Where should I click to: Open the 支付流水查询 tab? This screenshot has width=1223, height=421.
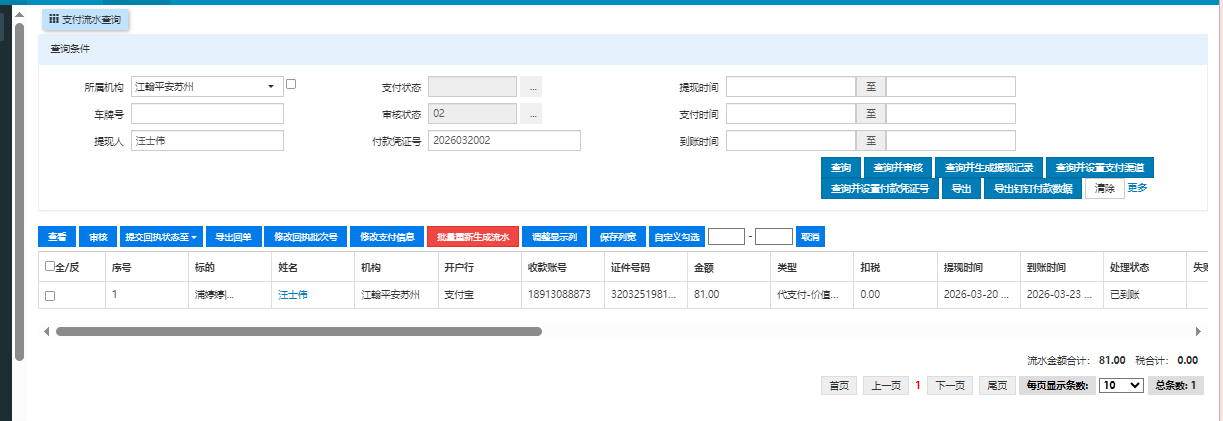85,20
